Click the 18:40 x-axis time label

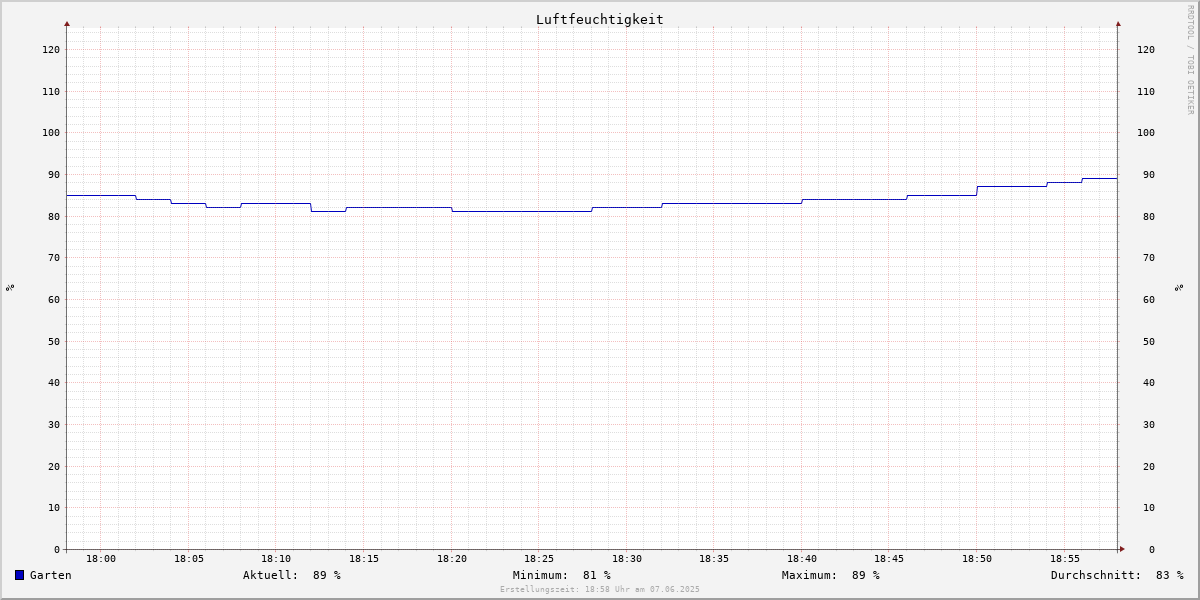802,559
